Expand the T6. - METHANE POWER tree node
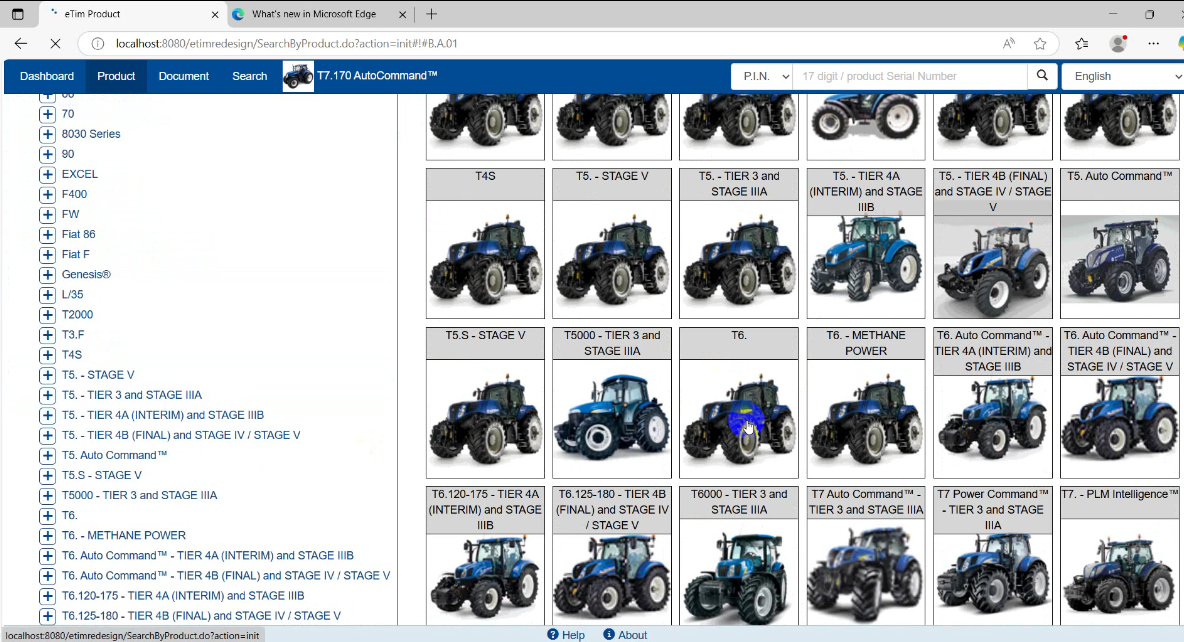This screenshot has height=642, width=1184. 48,536
